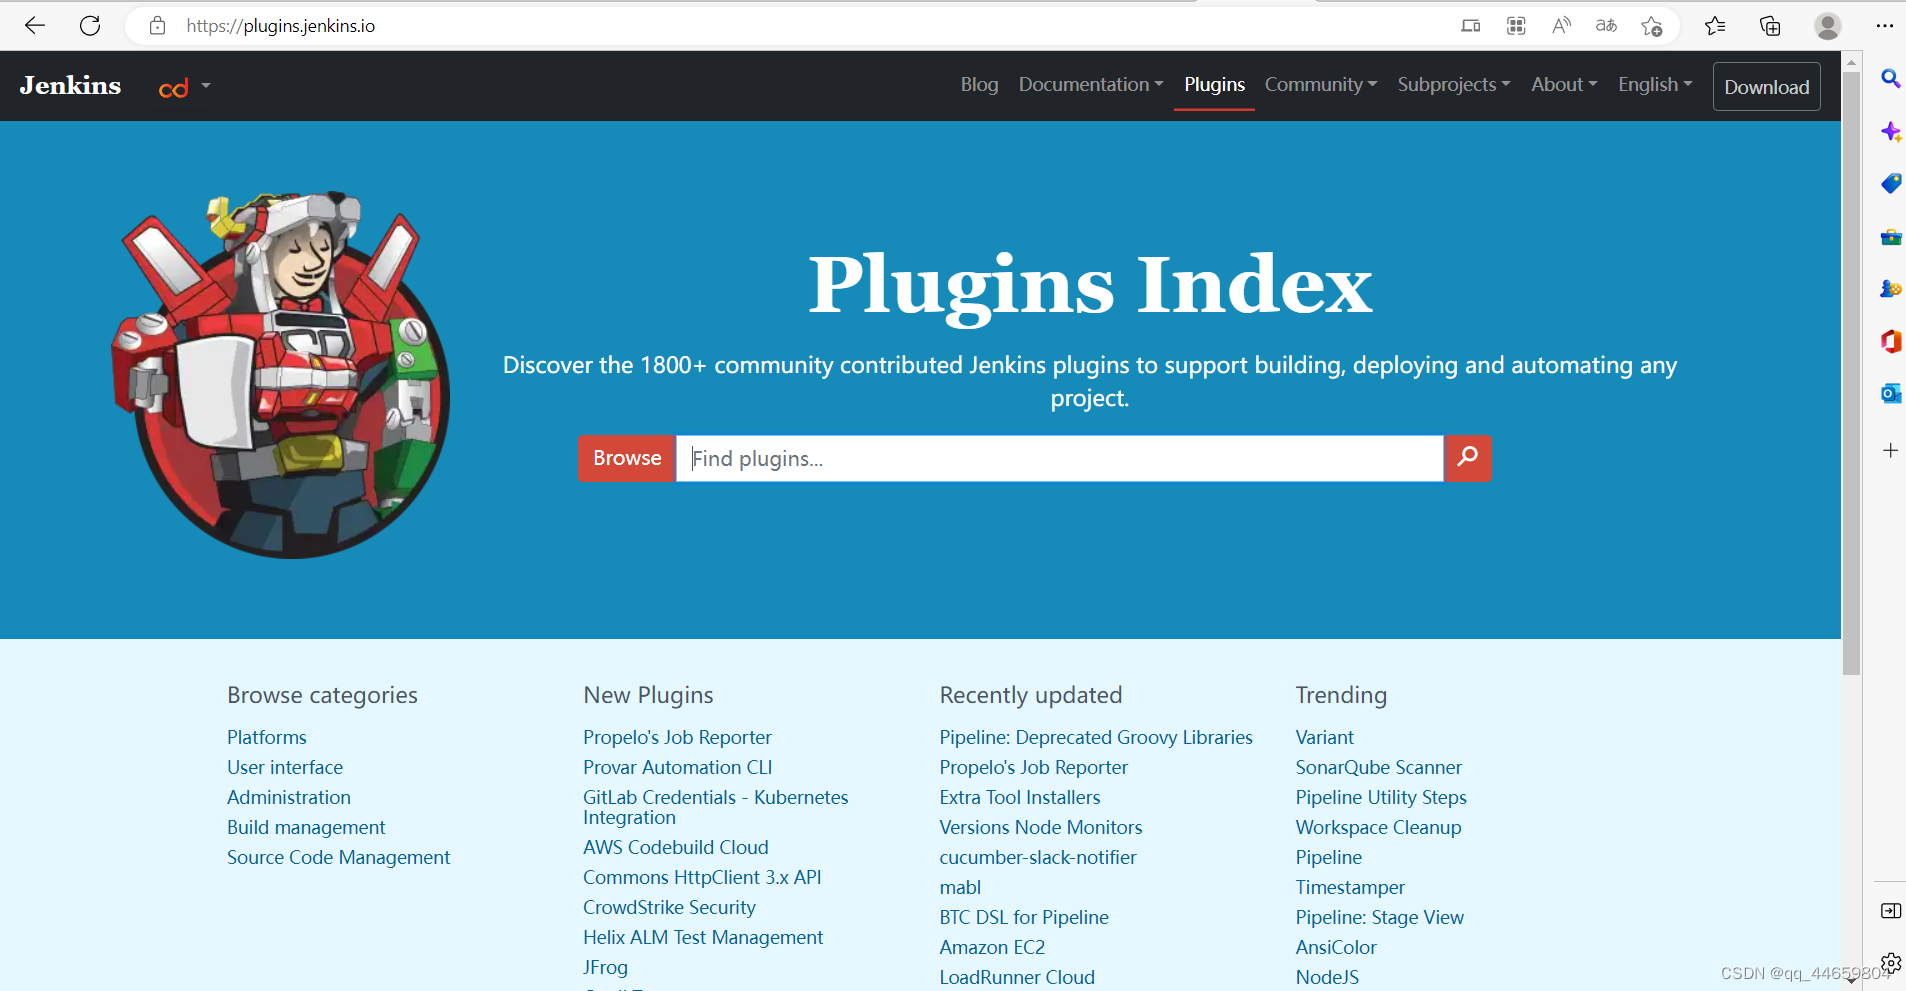Open the Blog menu item
The image size is (1906, 991).
pos(979,85)
